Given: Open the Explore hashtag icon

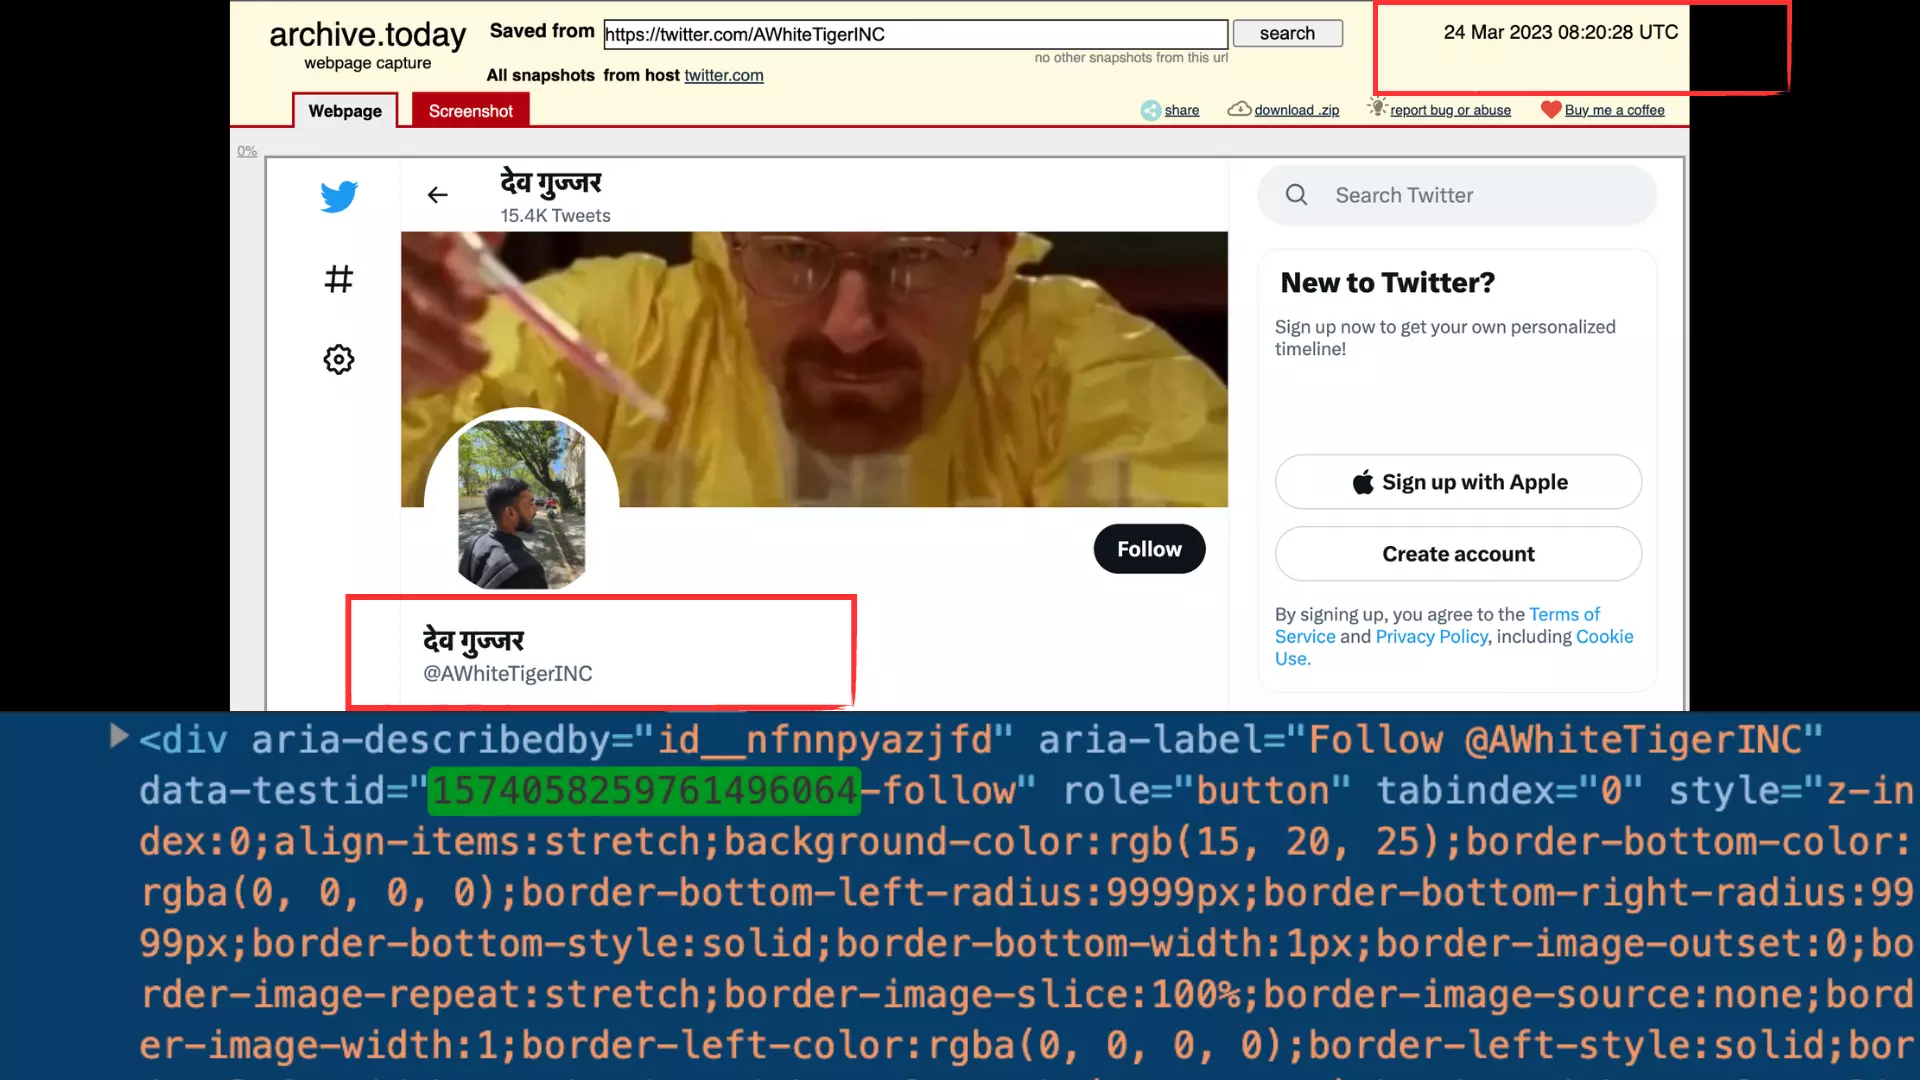Looking at the screenshot, I should [x=339, y=278].
